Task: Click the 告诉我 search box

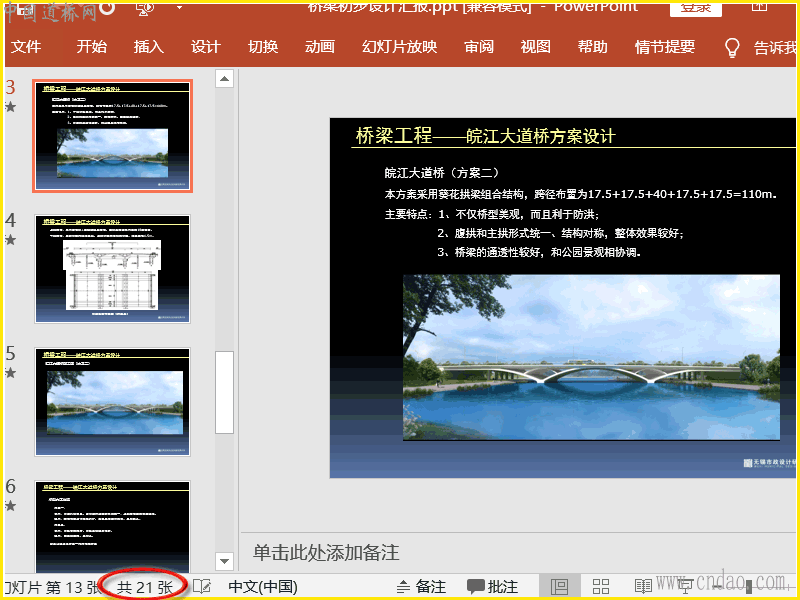Action: [x=774, y=47]
